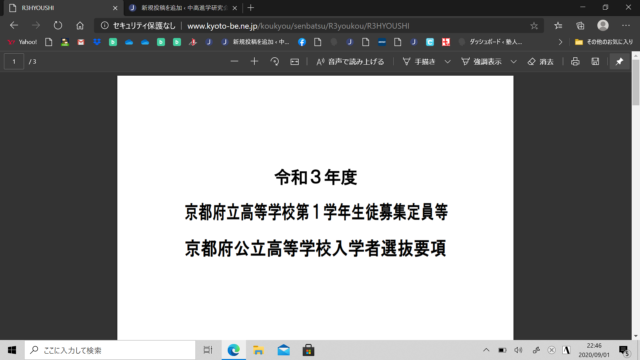Open the browser home page

pos(80,26)
